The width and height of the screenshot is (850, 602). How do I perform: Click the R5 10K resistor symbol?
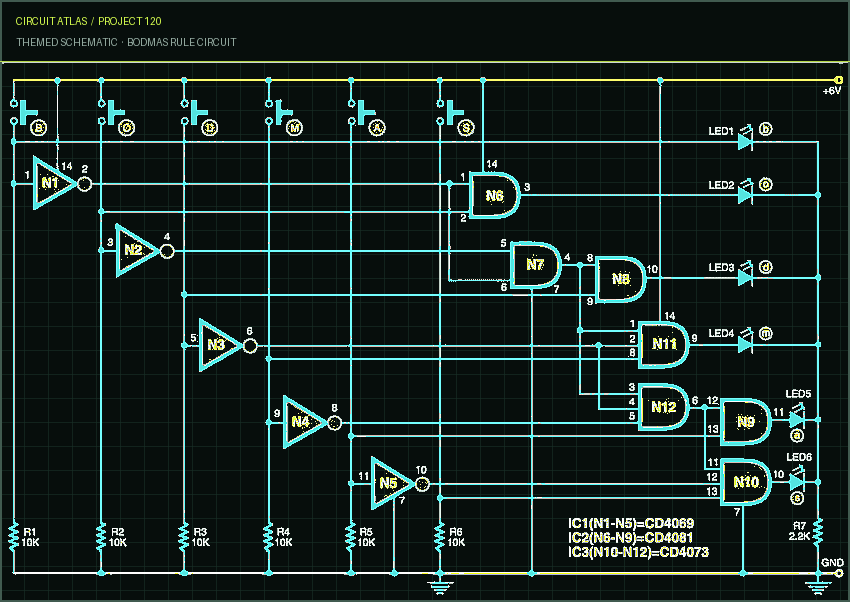click(351, 536)
